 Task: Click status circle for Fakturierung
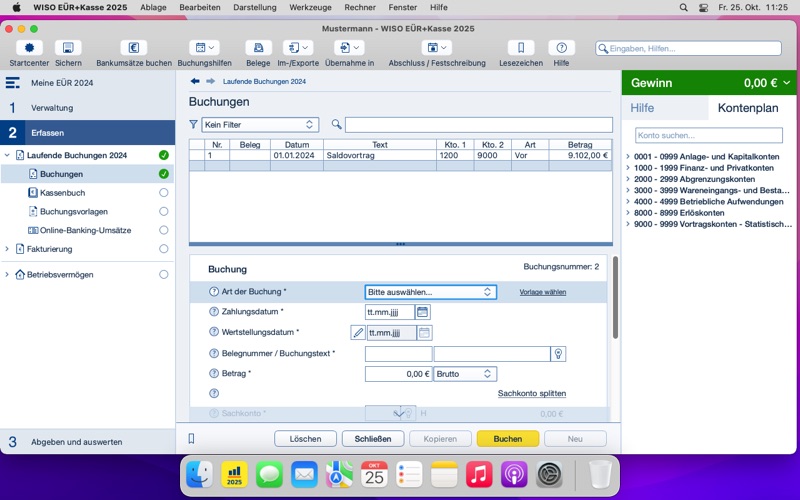(163, 249)
